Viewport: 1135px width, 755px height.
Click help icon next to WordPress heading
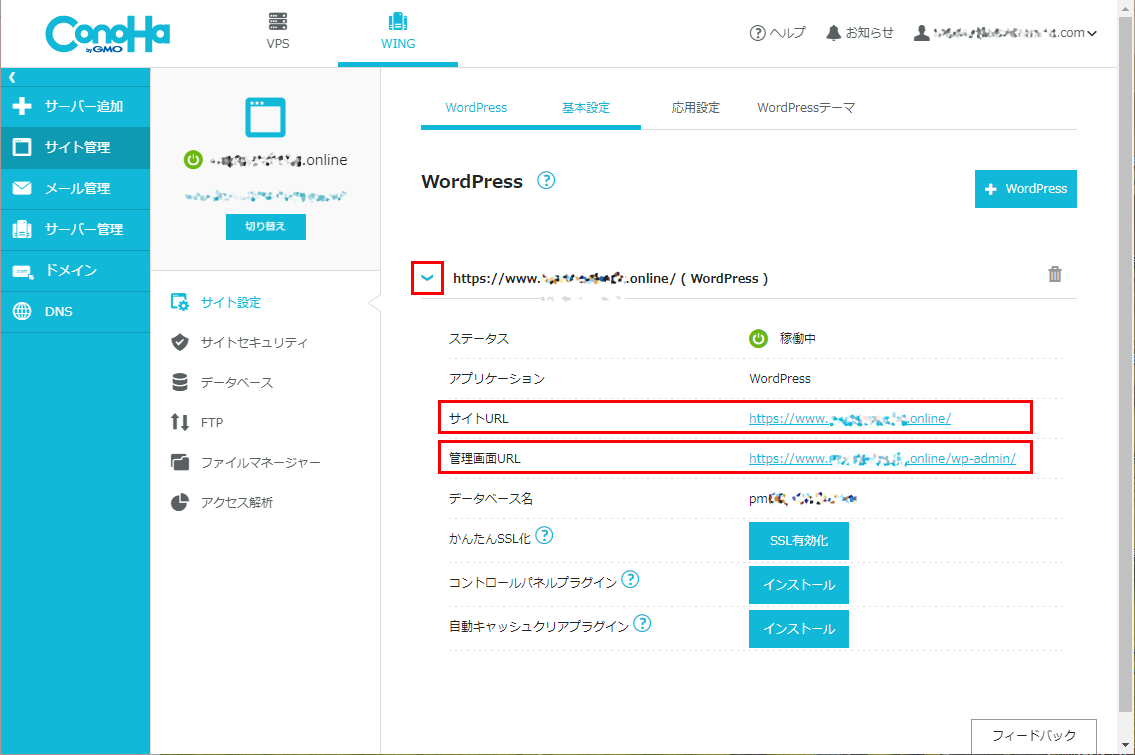[x=546, y=180]
